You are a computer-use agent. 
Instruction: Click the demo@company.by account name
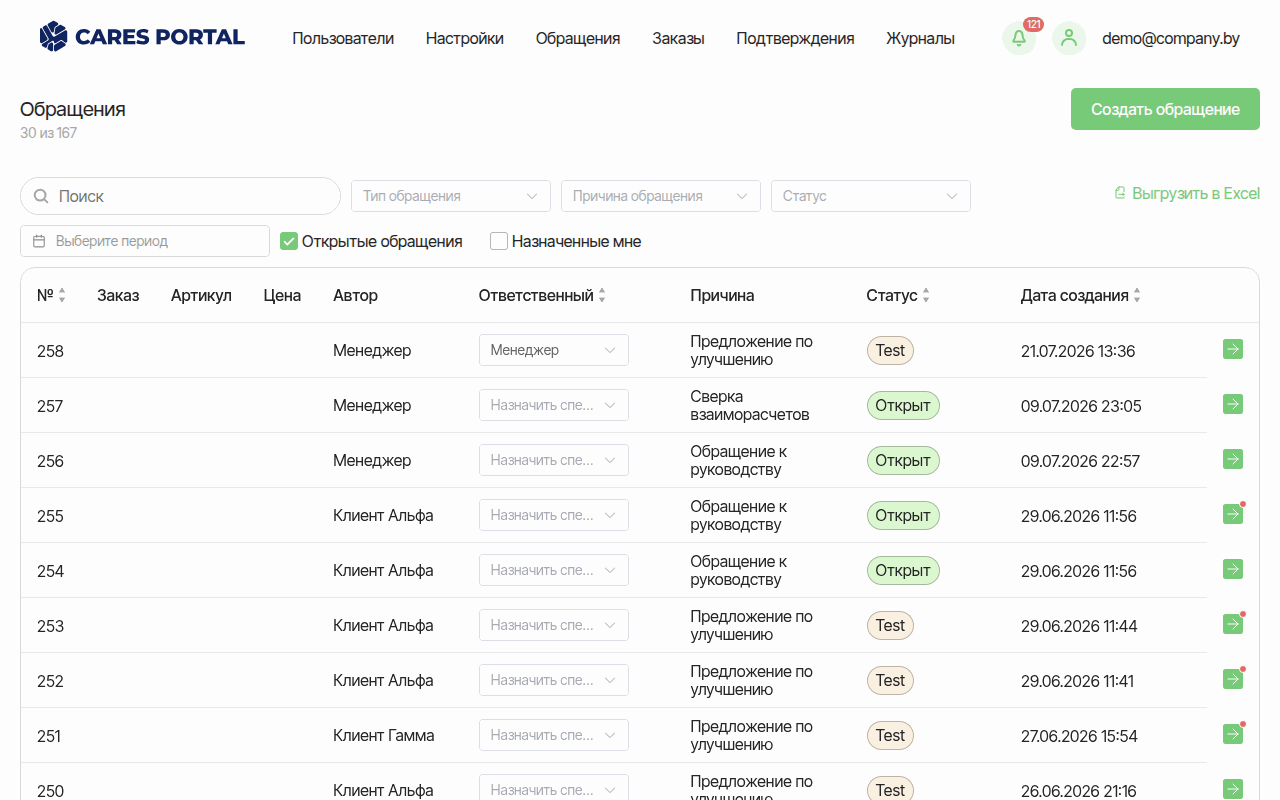[x=1171, y=39]
